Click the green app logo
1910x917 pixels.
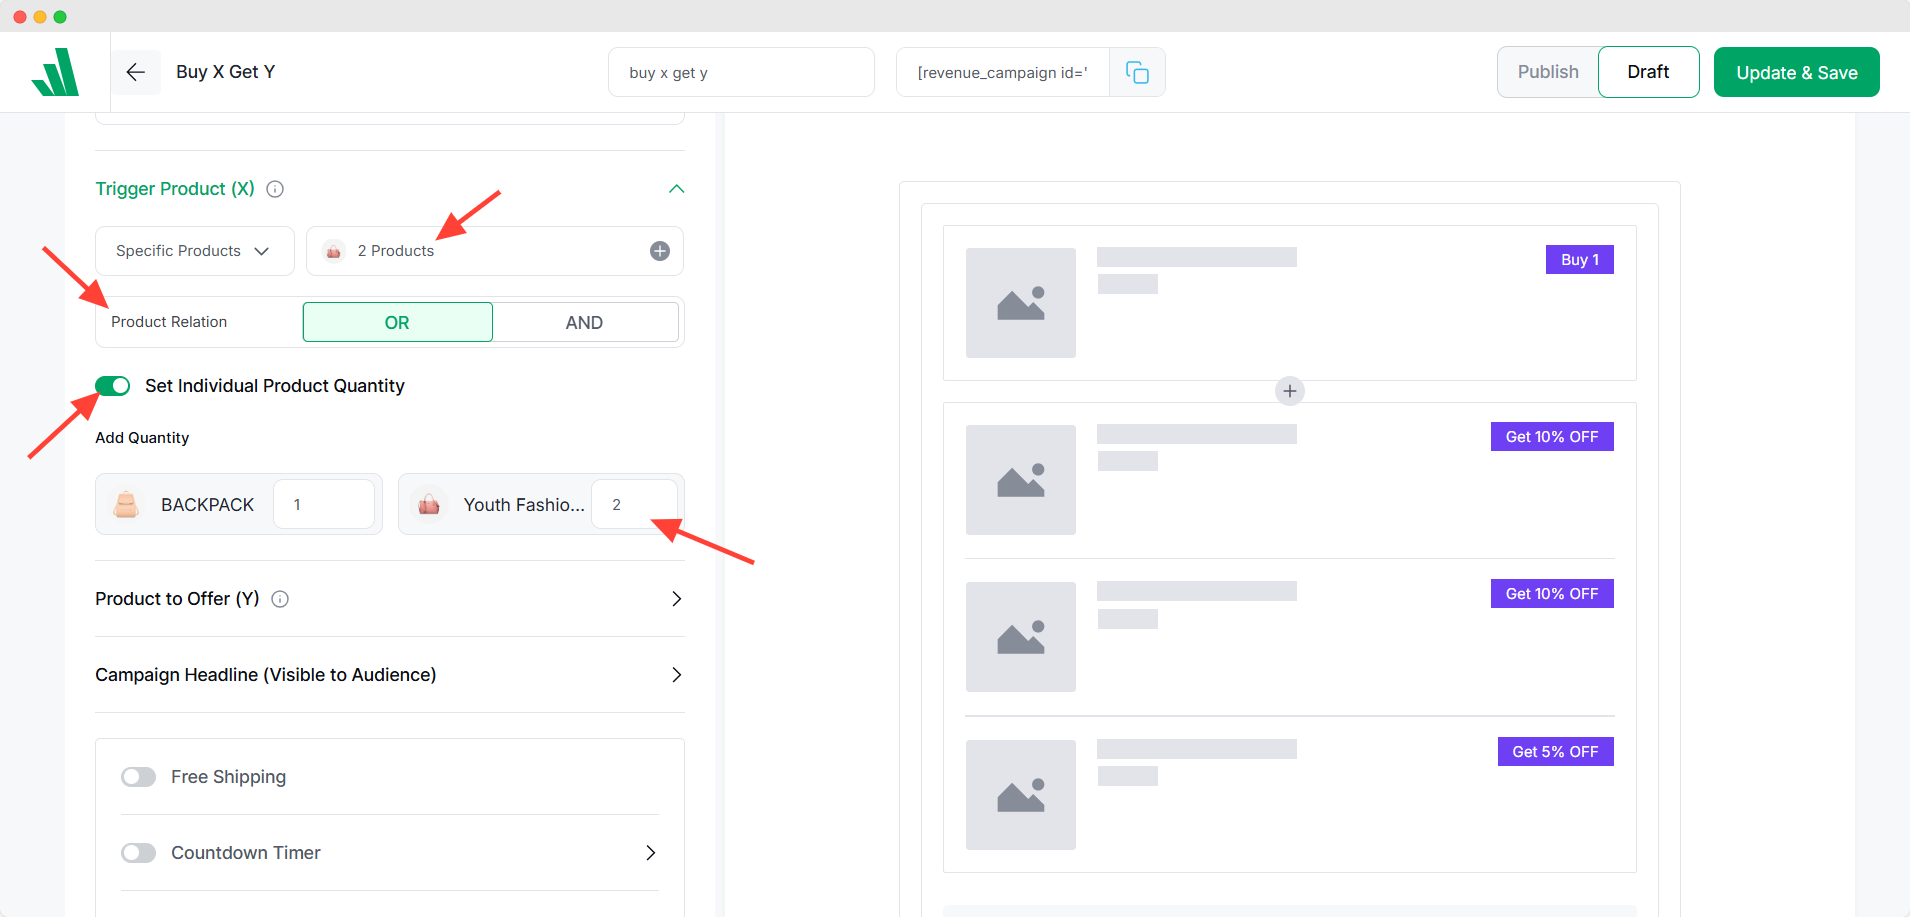point(55,72)
